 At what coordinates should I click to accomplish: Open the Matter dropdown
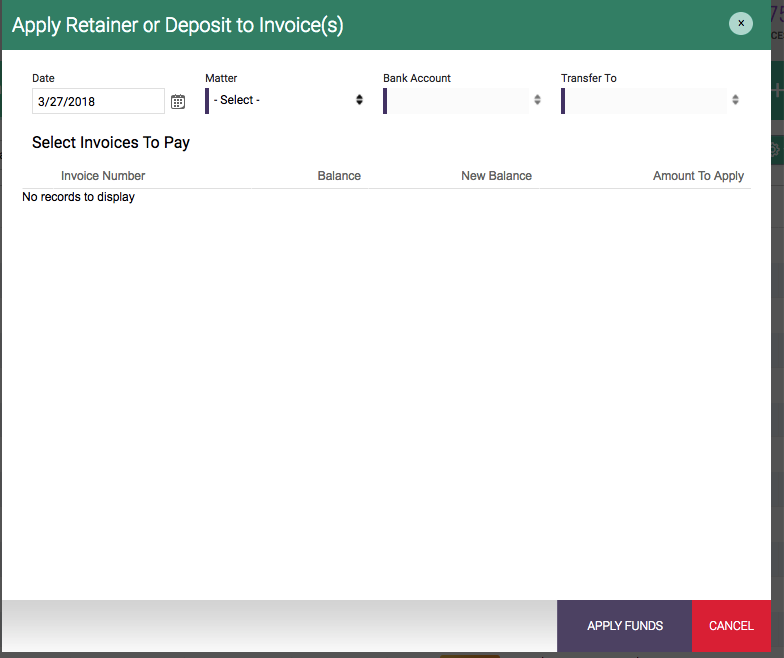pos(286,100)
